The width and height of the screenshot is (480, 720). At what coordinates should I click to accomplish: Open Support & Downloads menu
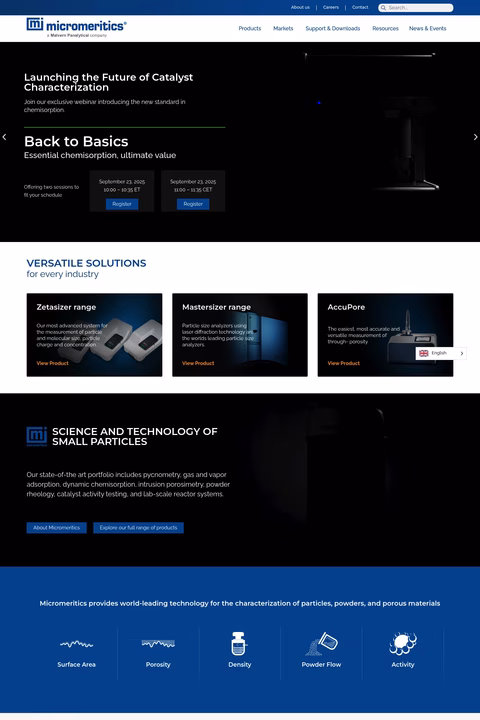[x=333, y=28]
